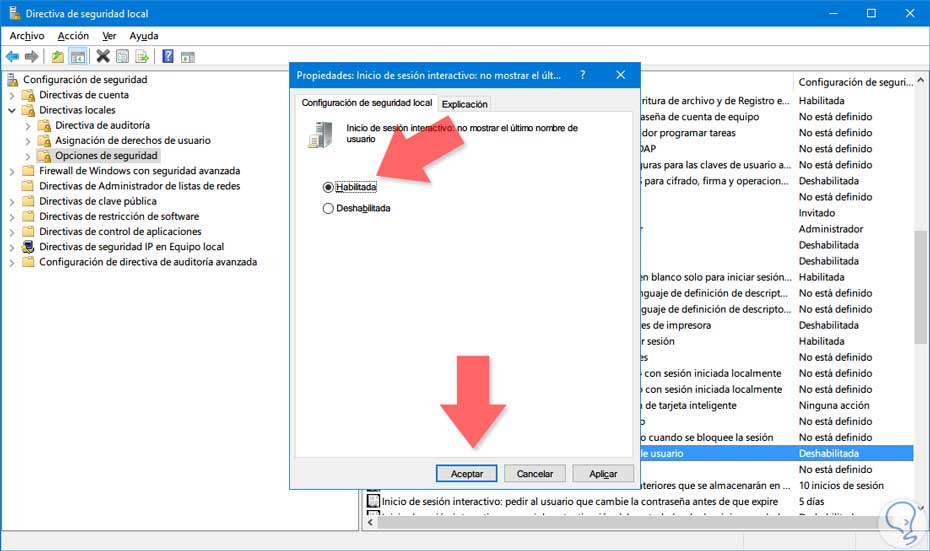The height and width of the screenshot is (551, 930).
Task: Select the Deshabilitada radio button
Action: [x=328, y=209]
